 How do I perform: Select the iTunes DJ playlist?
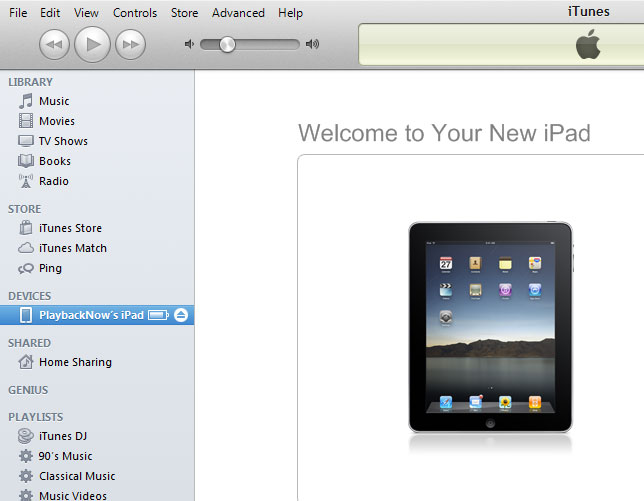click(x=63, y=436)
